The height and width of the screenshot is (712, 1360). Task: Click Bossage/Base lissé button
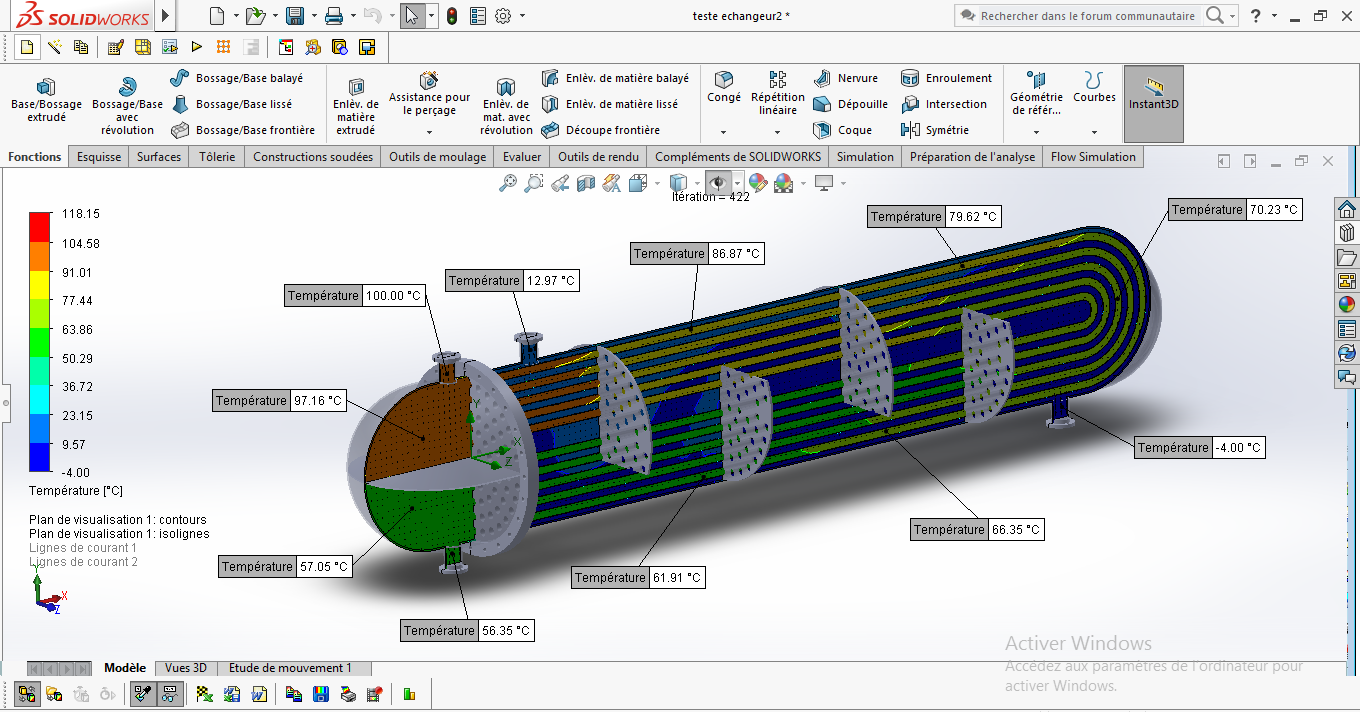pyautogui.click(x=231, y=104)
